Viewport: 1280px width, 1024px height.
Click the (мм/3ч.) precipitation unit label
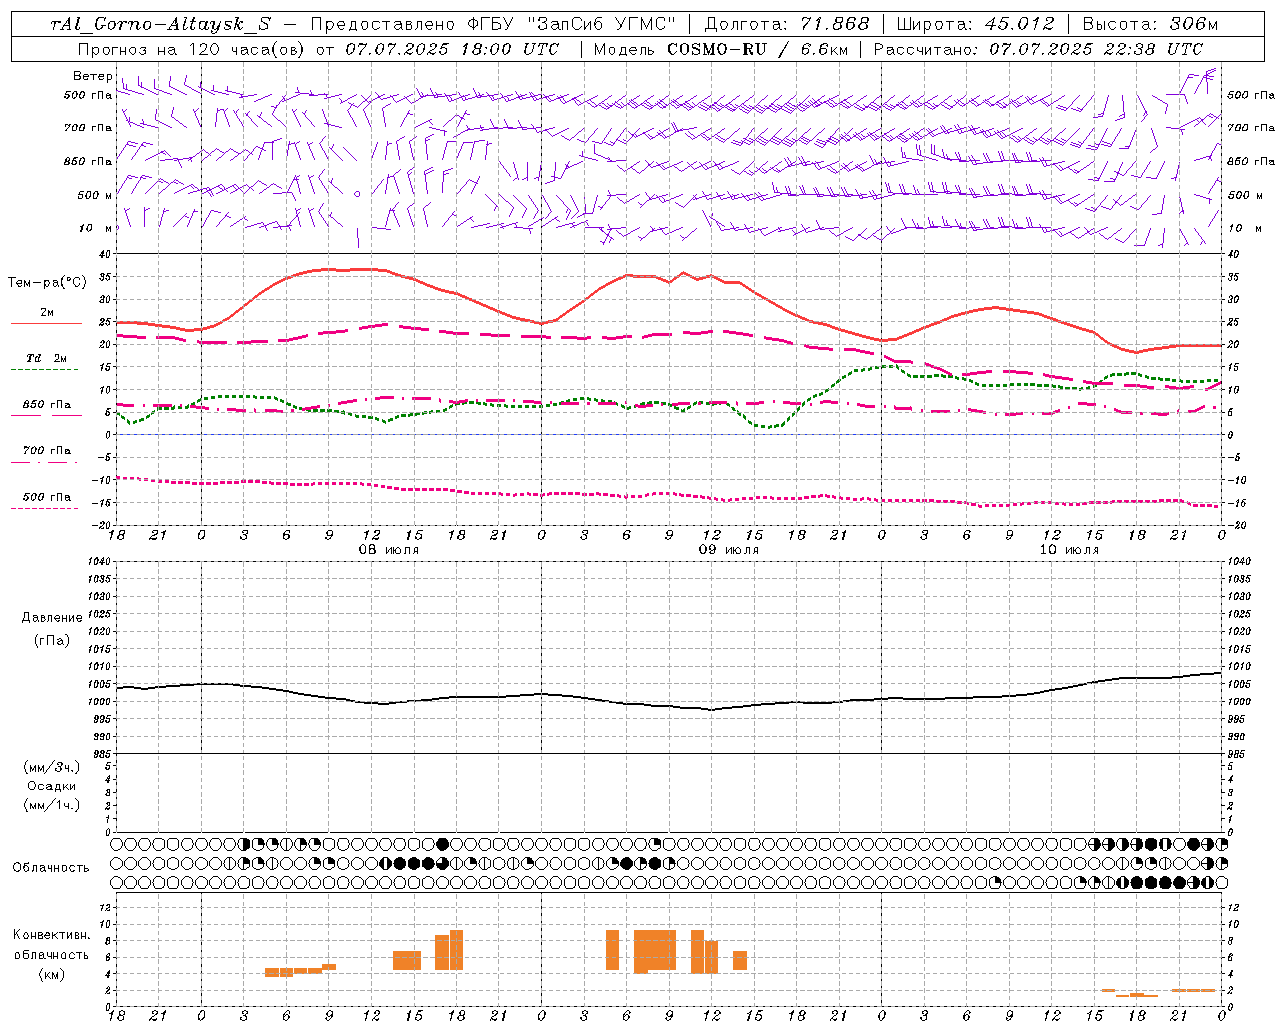point(51,768)
